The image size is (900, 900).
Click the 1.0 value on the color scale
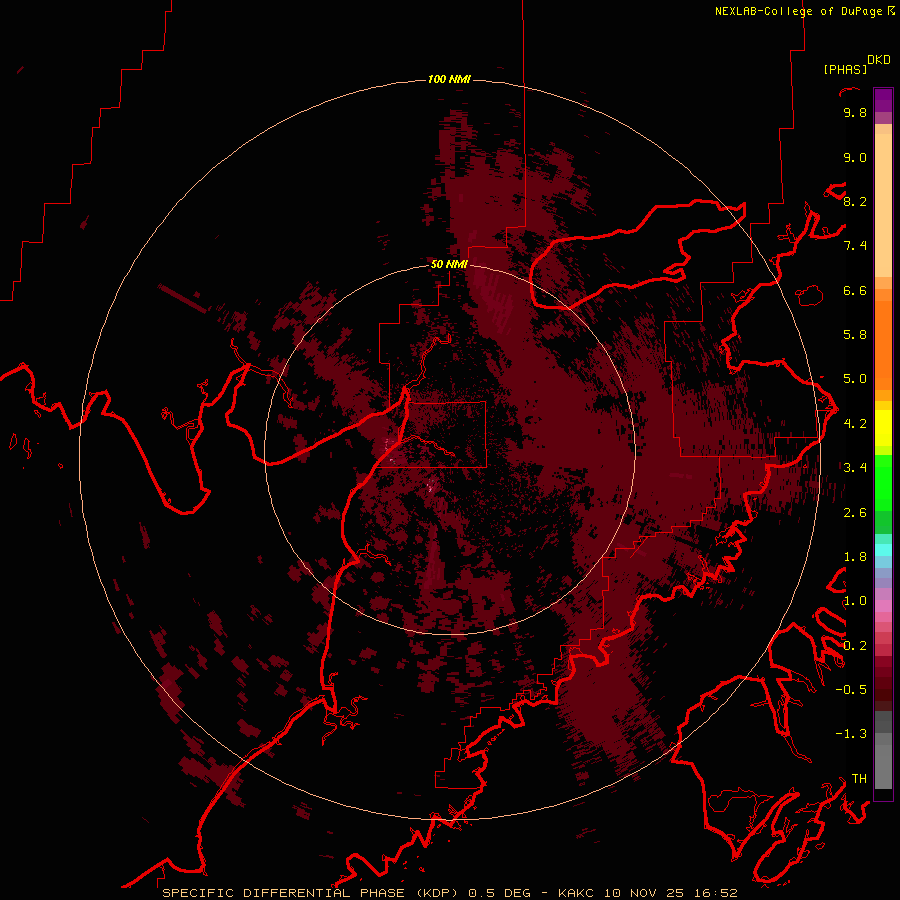point(855,601)
